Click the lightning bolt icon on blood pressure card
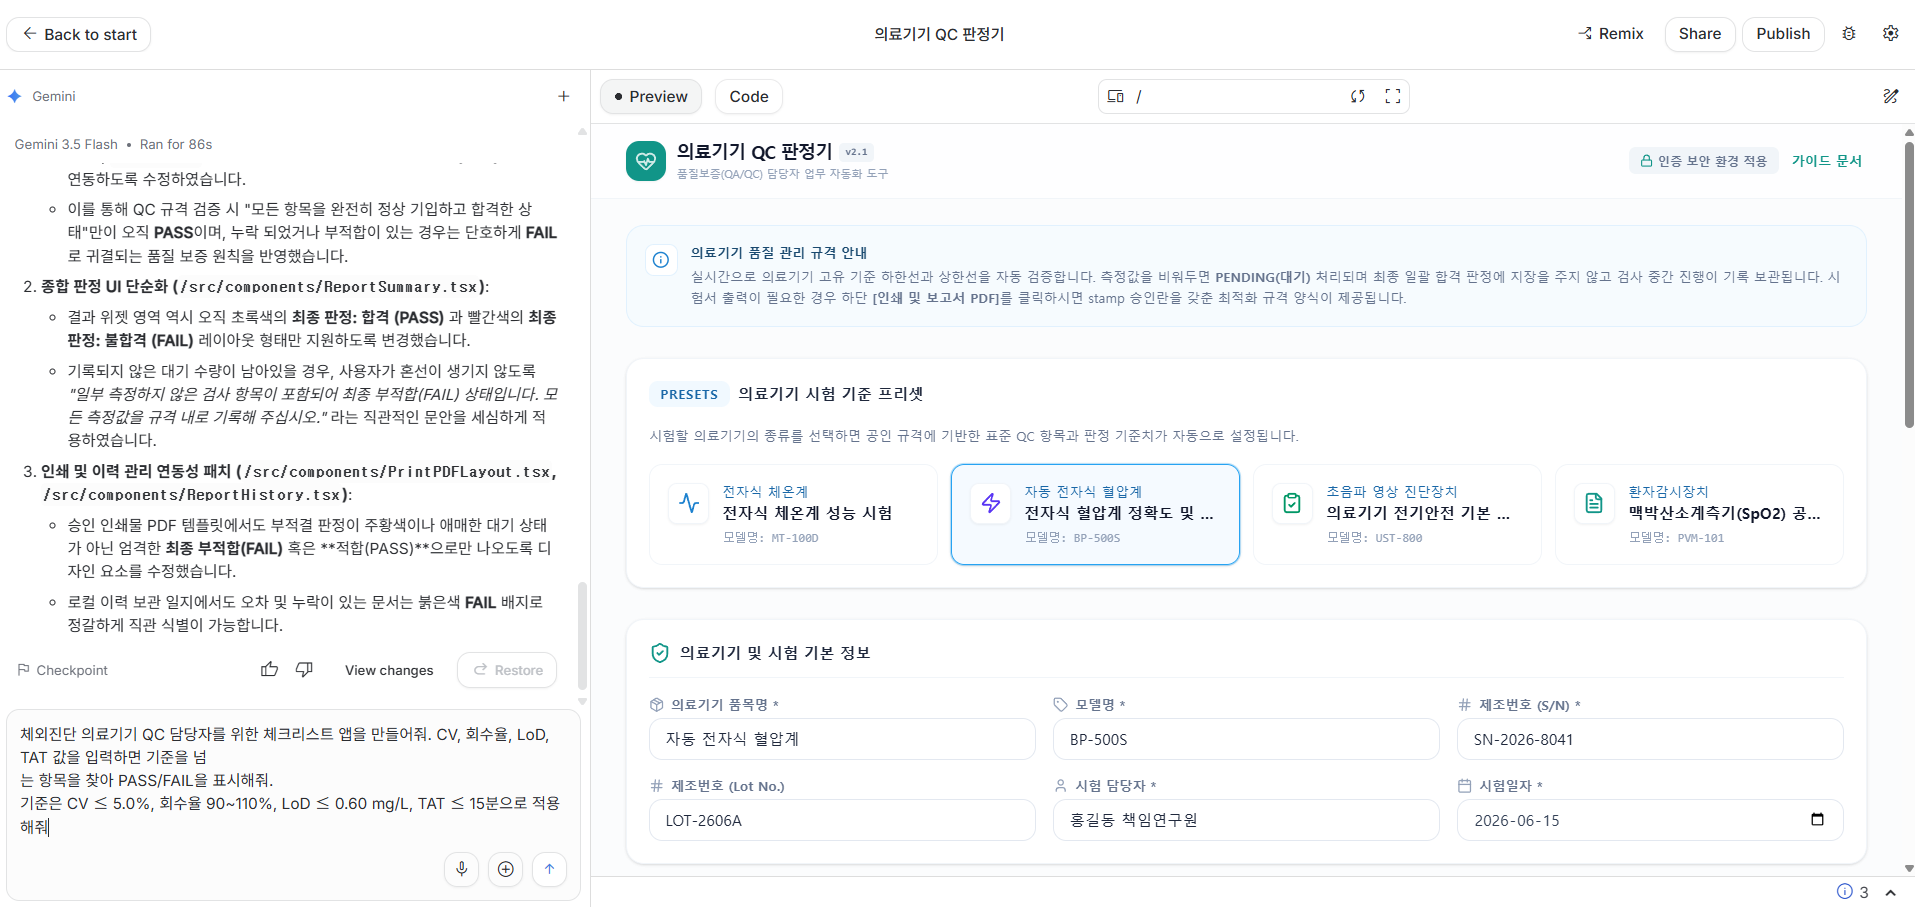This screenshot has height=907, width=1915. click(991, 503)
